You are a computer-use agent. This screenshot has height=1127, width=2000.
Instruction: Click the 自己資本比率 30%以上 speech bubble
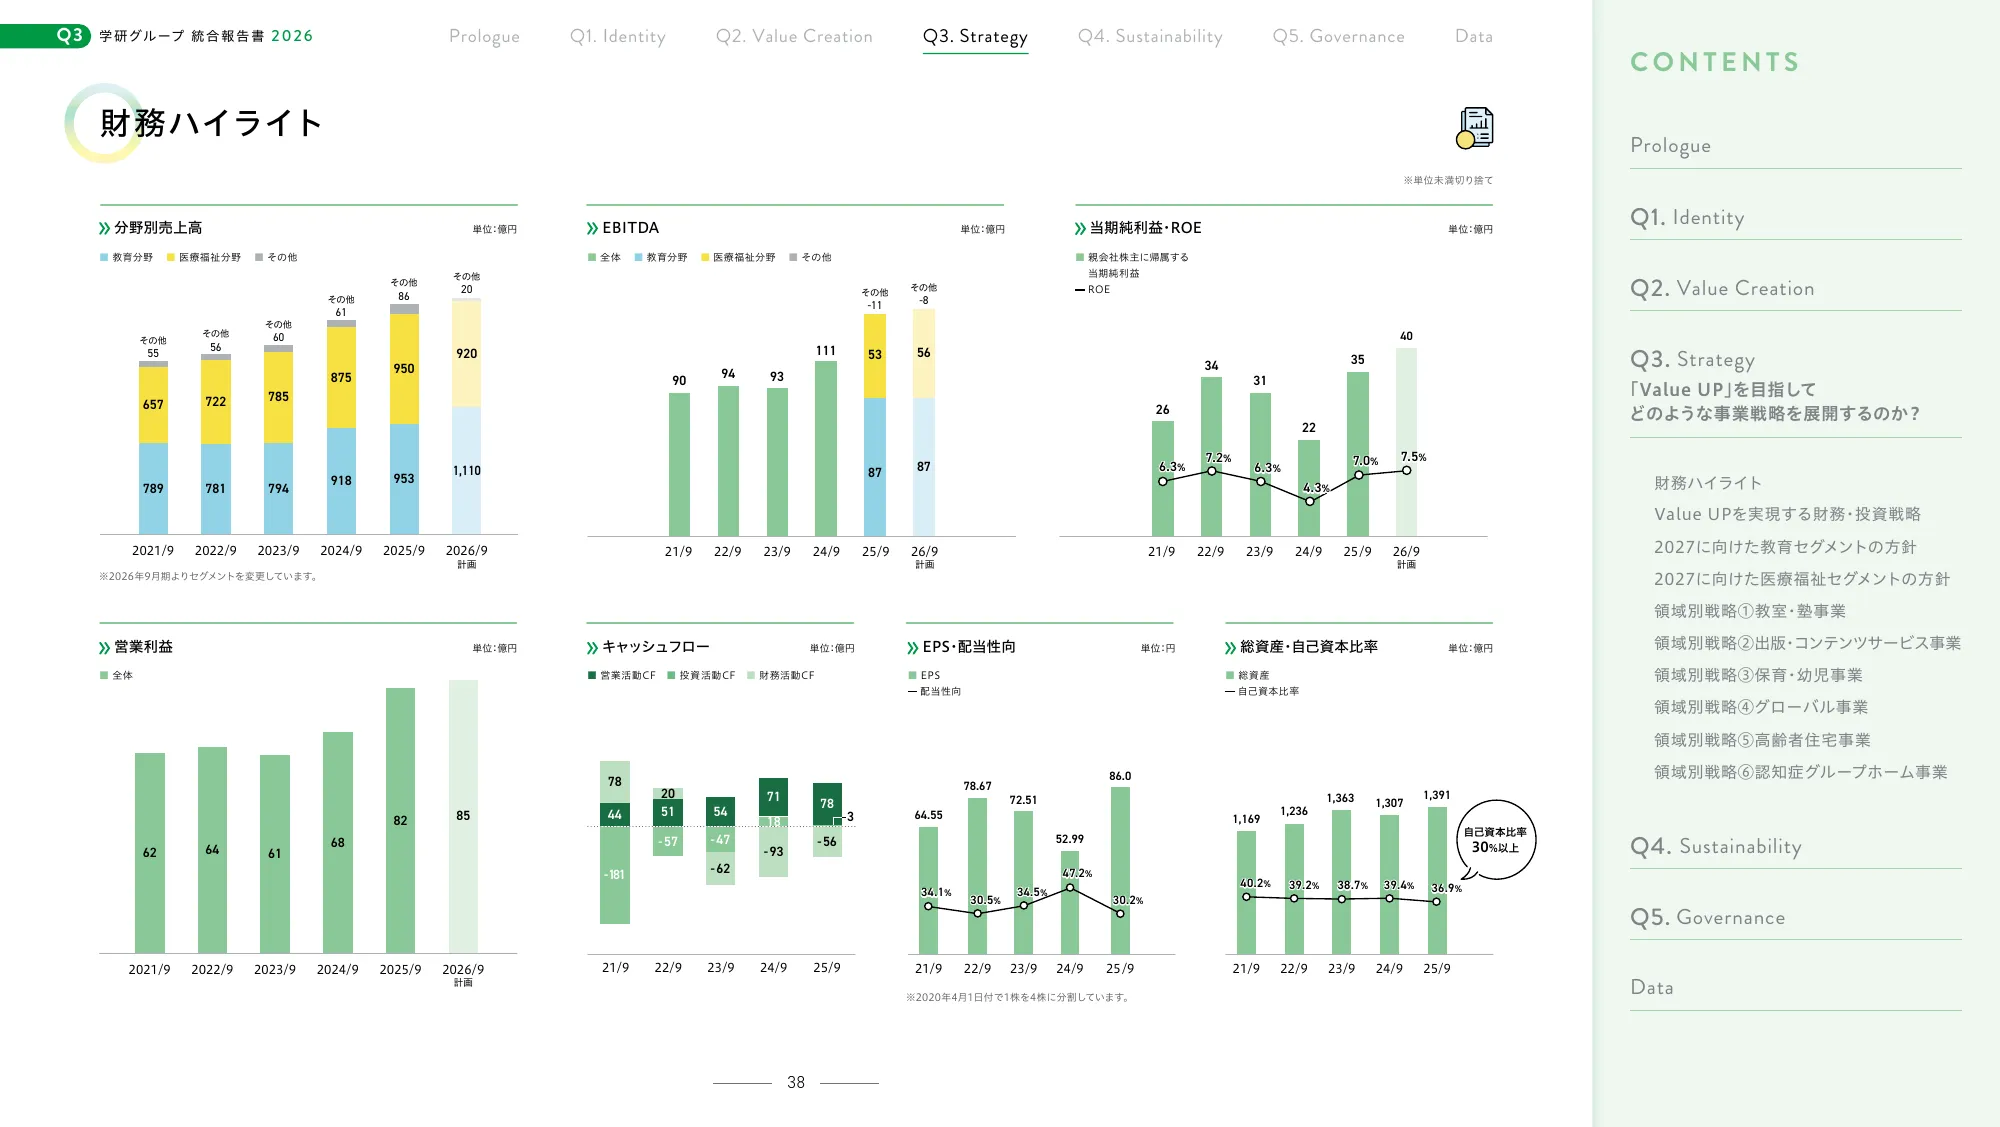coord(1495,840)
